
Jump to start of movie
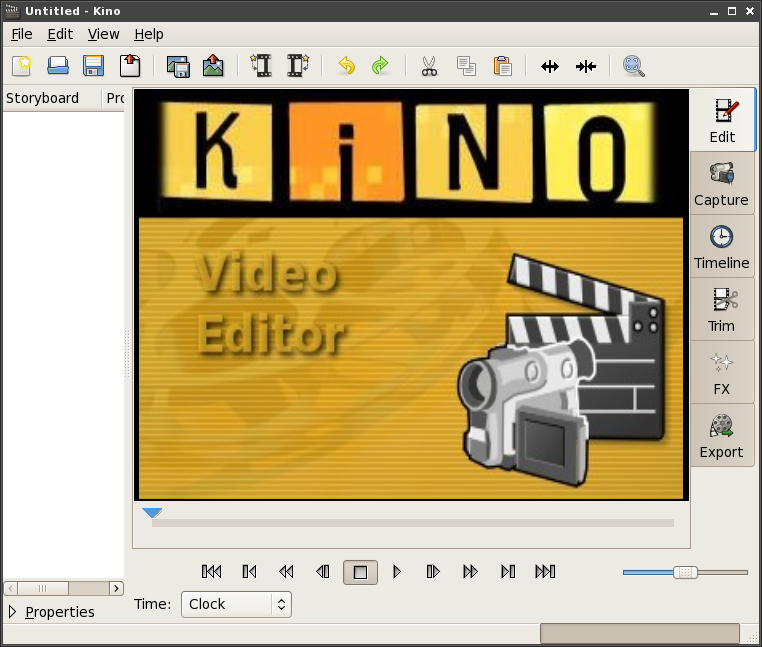[x=211, y=572]
